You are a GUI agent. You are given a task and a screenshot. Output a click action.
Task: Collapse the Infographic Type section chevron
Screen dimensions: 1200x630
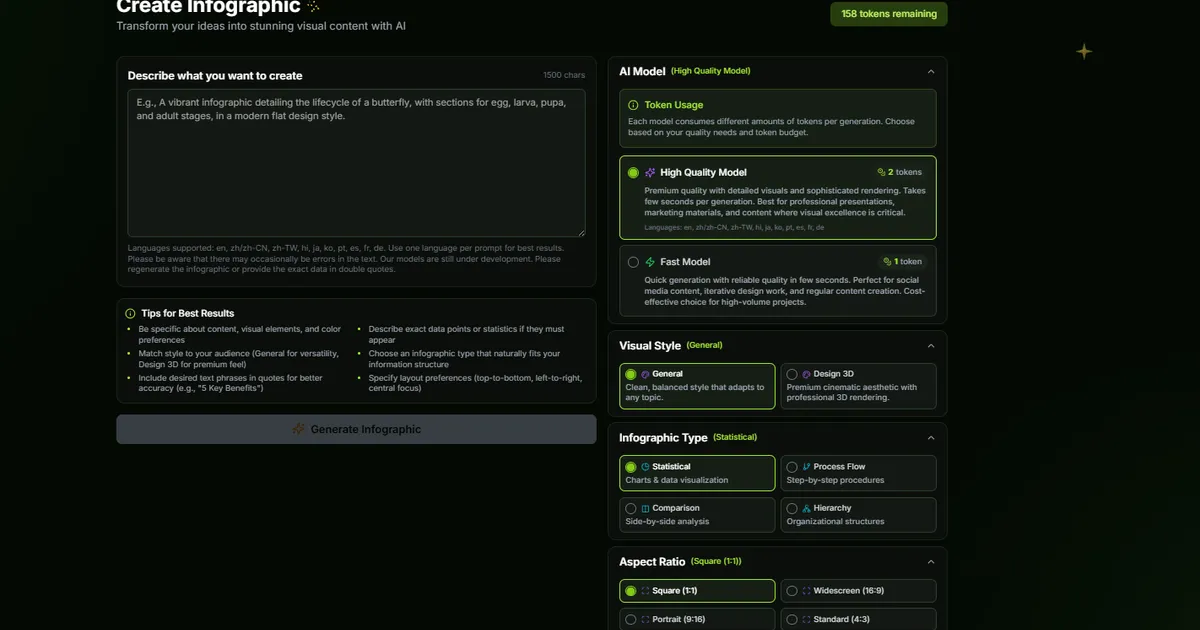pyautogui.click(x=931, y=438)
